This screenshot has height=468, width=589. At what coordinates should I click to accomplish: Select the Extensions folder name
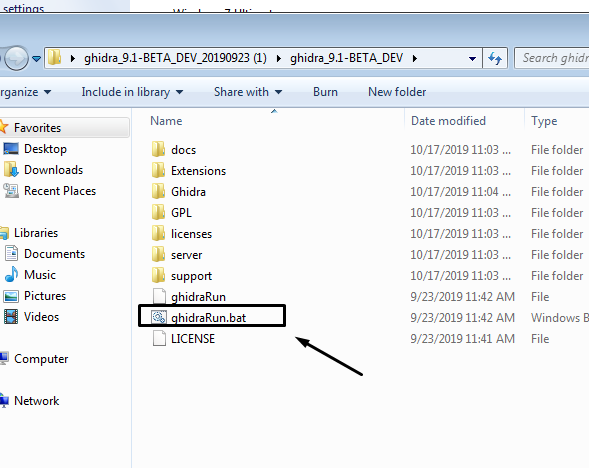(x=198, y=171)
